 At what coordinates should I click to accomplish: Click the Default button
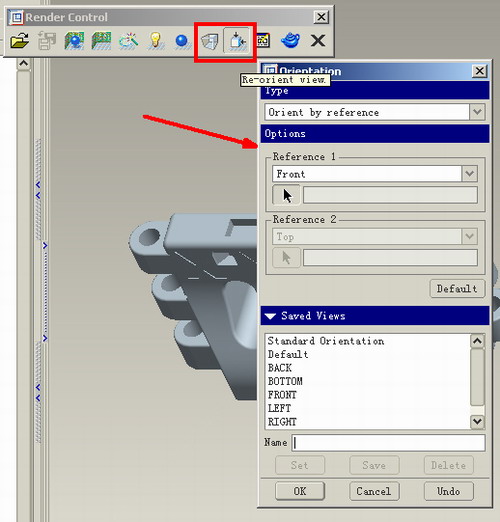click(457, 289)
